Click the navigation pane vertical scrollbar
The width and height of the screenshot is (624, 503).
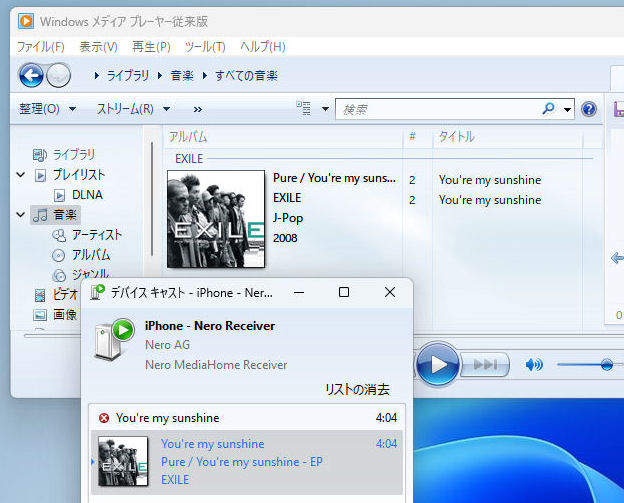(152, 199)
